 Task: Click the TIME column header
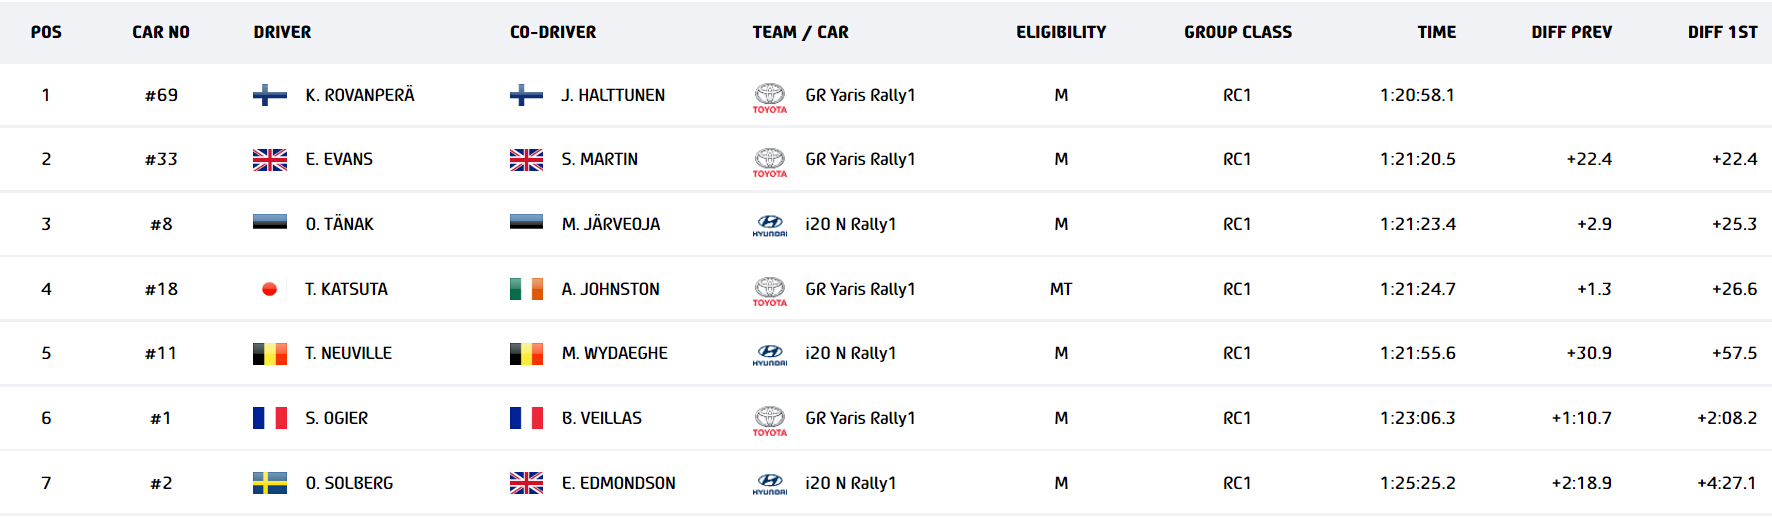[x=1436, y=32]
